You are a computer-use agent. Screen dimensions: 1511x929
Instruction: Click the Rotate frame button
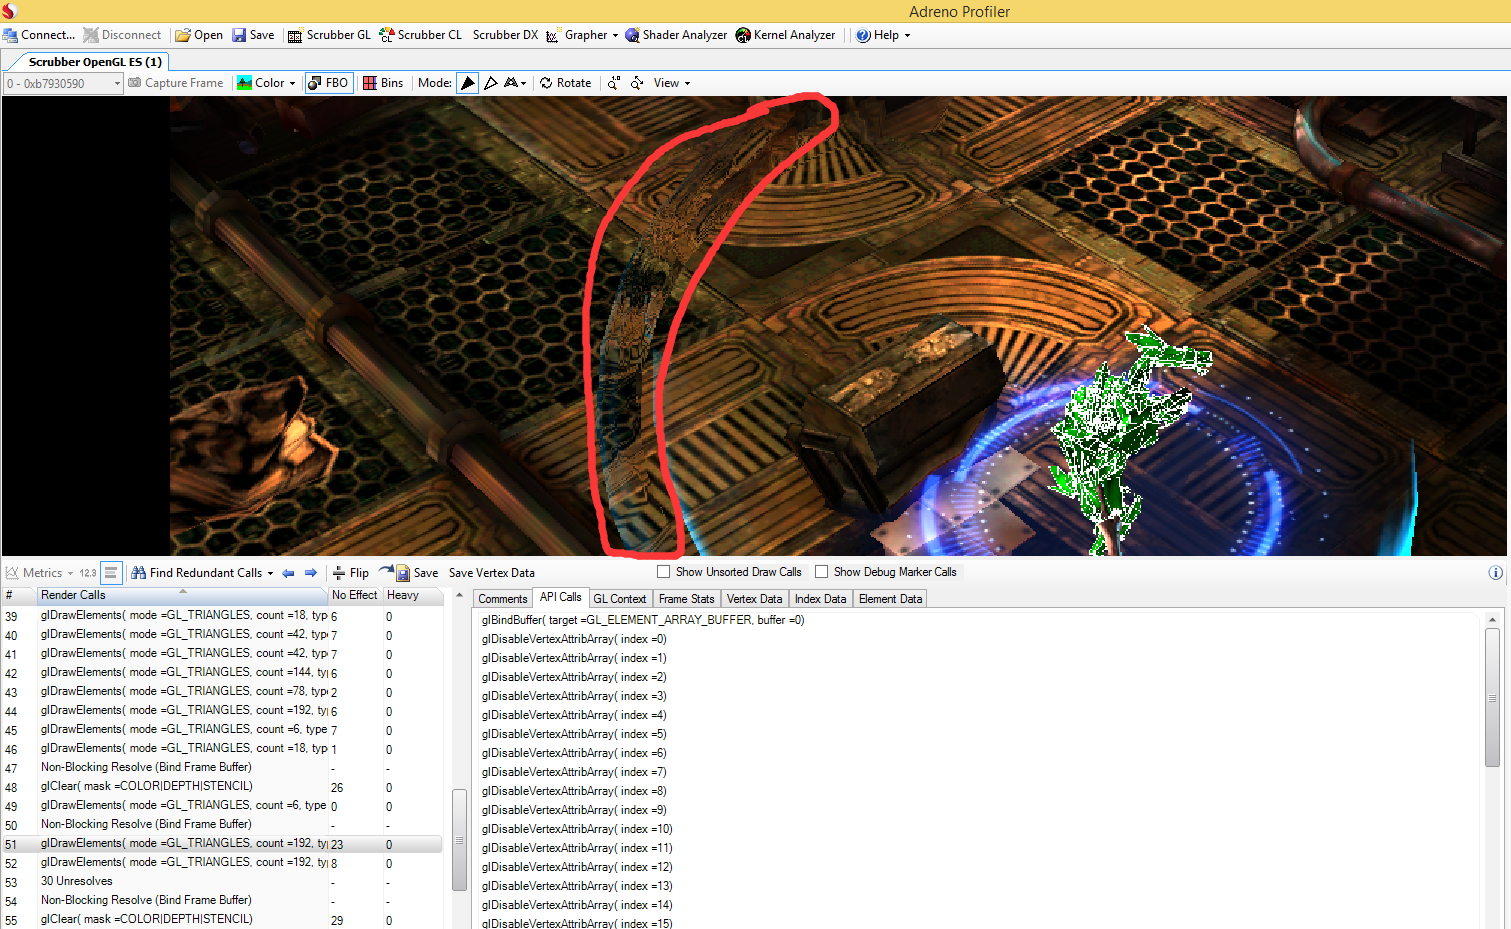[x=566, y=83]
